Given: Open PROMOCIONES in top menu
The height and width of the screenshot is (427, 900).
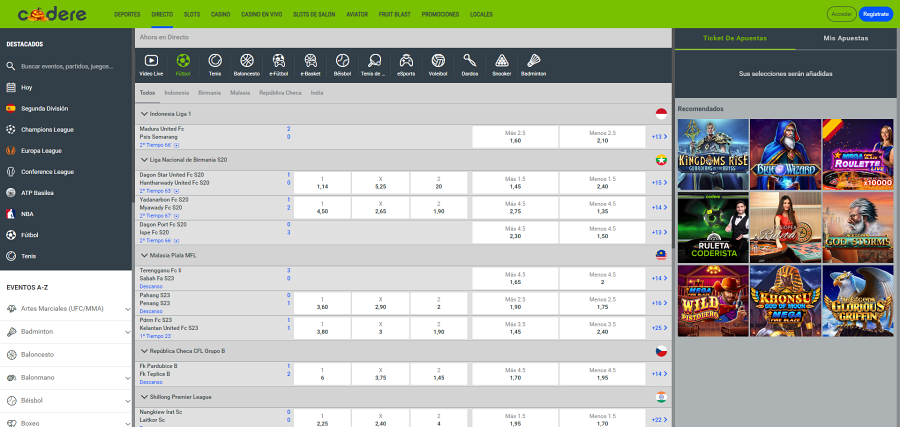Looking at the screenshot, I should (x=440, y=14).
